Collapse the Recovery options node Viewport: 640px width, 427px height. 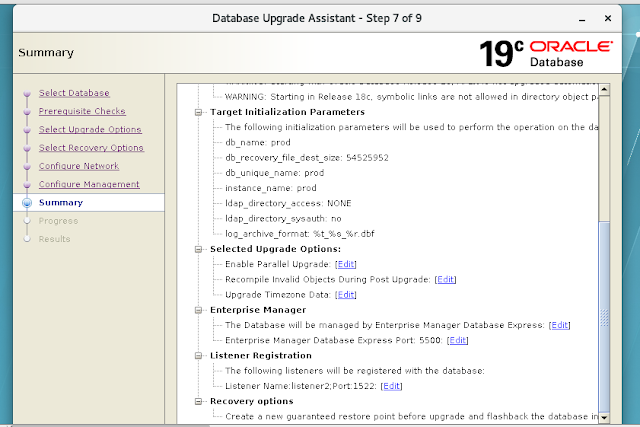tap(198, 401)
